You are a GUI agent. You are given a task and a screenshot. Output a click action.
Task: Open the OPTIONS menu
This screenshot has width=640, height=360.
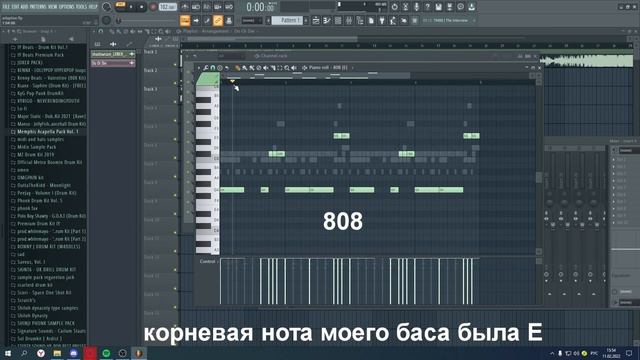67,7
